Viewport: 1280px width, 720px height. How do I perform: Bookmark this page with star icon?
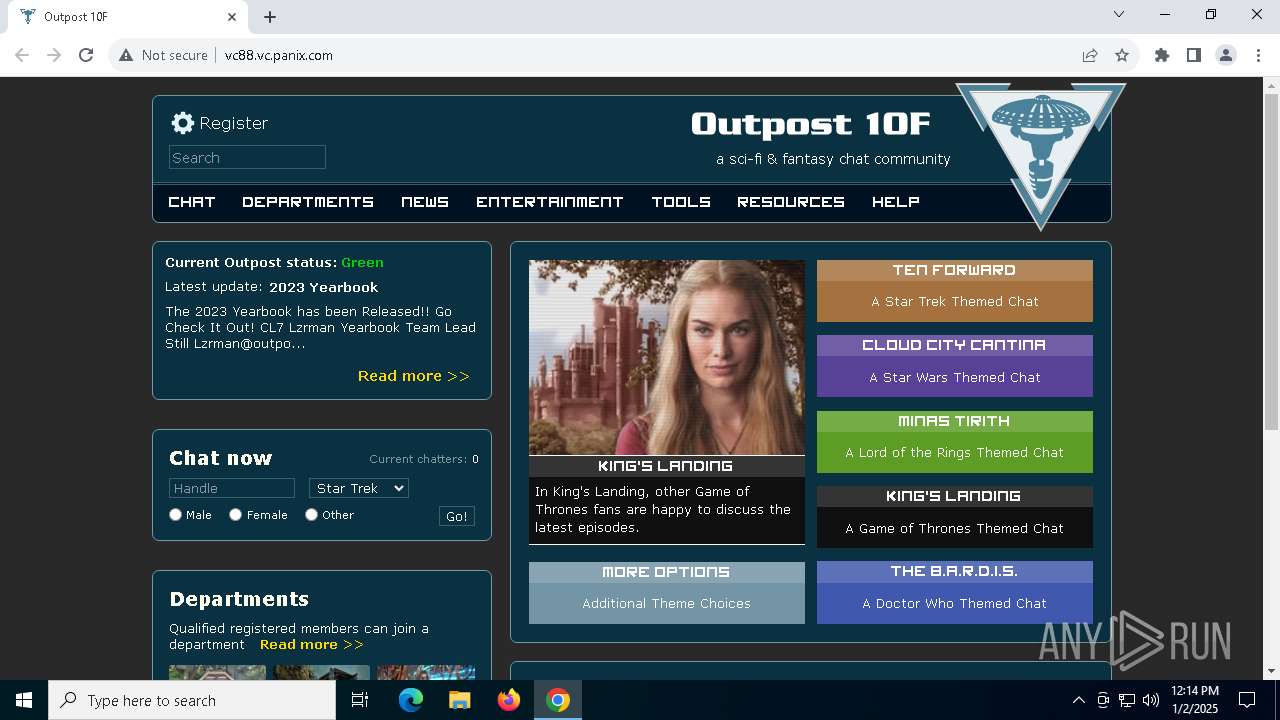pyautogui.click(x=1122, y=55)
